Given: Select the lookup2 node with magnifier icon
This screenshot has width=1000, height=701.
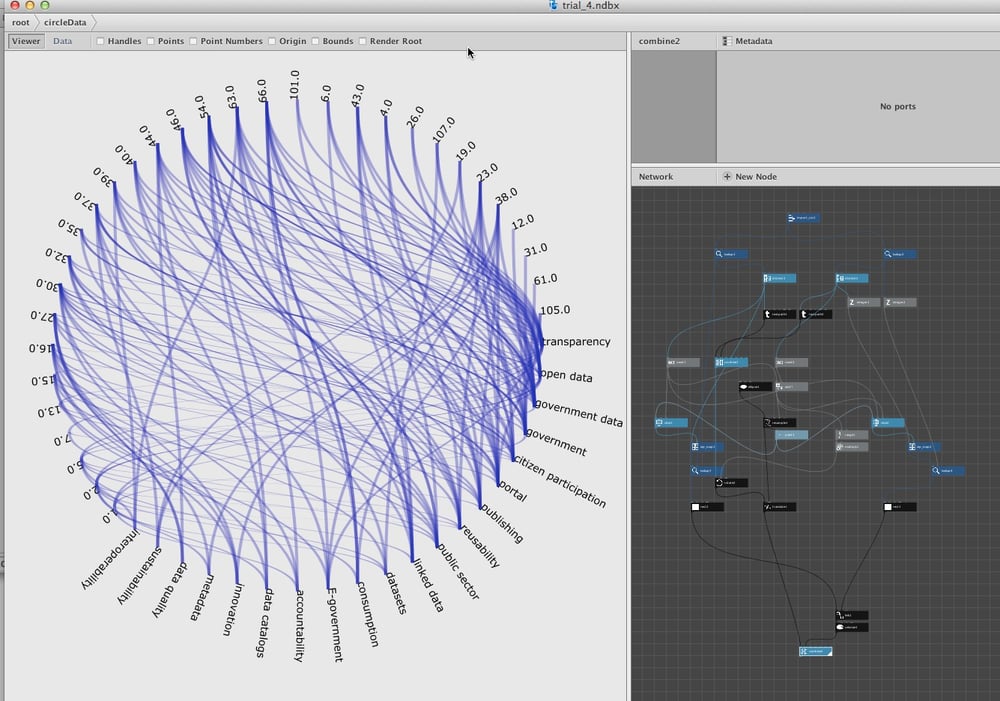Looking at the screenshot, I should [x=900, y=254].
